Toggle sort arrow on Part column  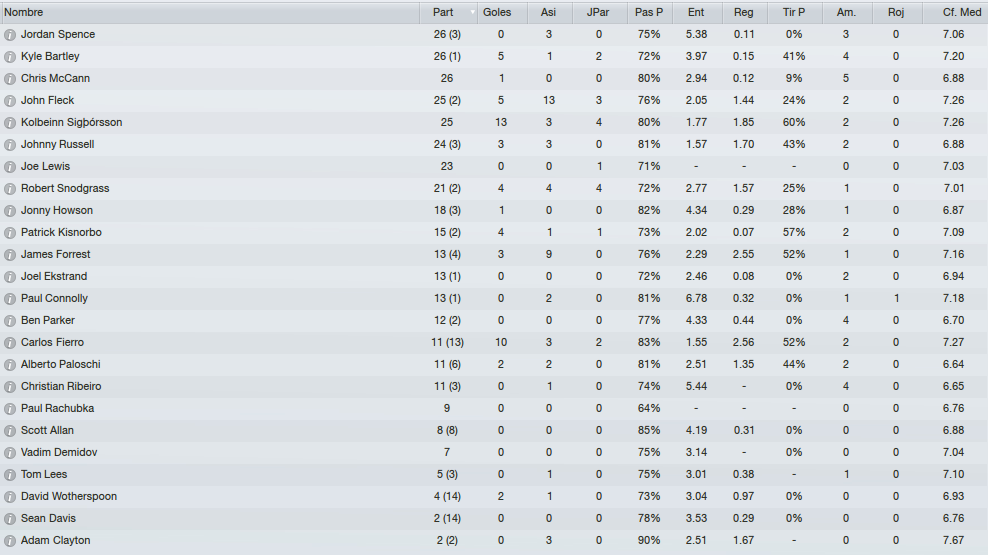point(473,13)
